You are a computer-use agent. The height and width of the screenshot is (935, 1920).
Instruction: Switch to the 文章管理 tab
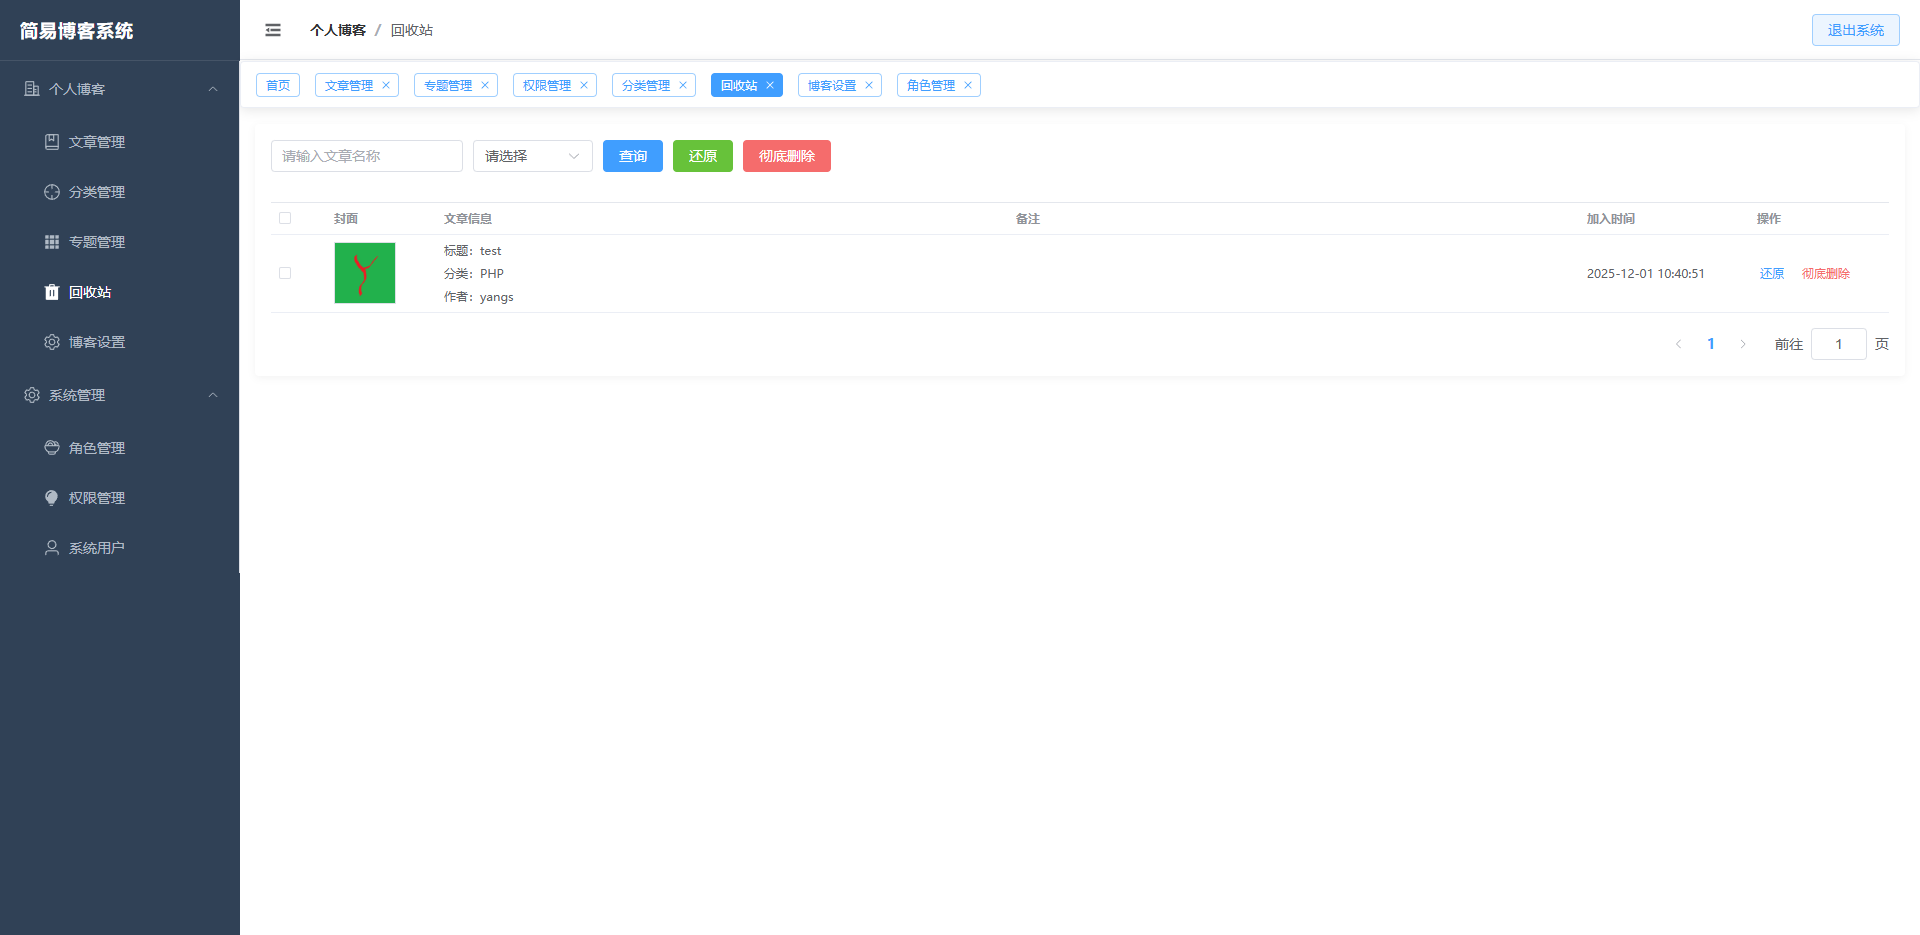point(349,85)
